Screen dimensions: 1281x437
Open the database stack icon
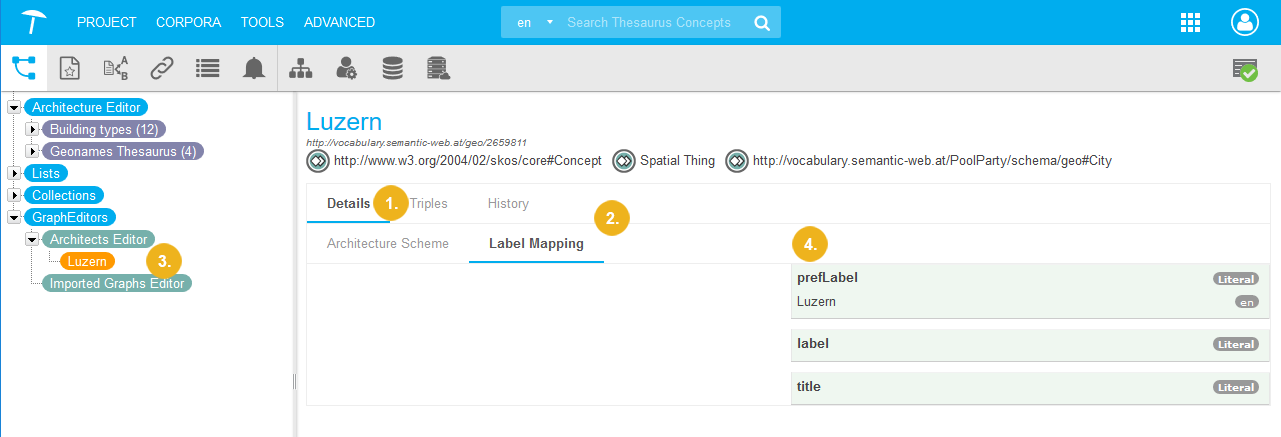[x=392, y=68]
